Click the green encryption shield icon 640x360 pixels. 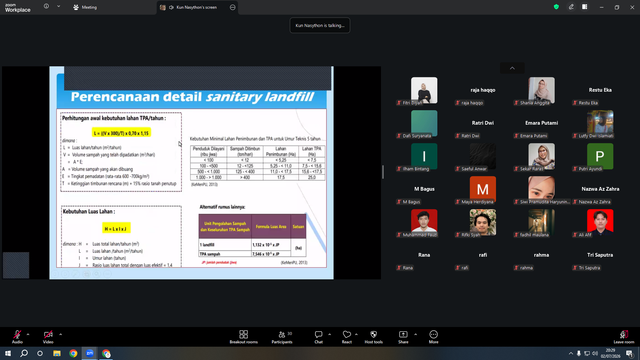point(556,7)
